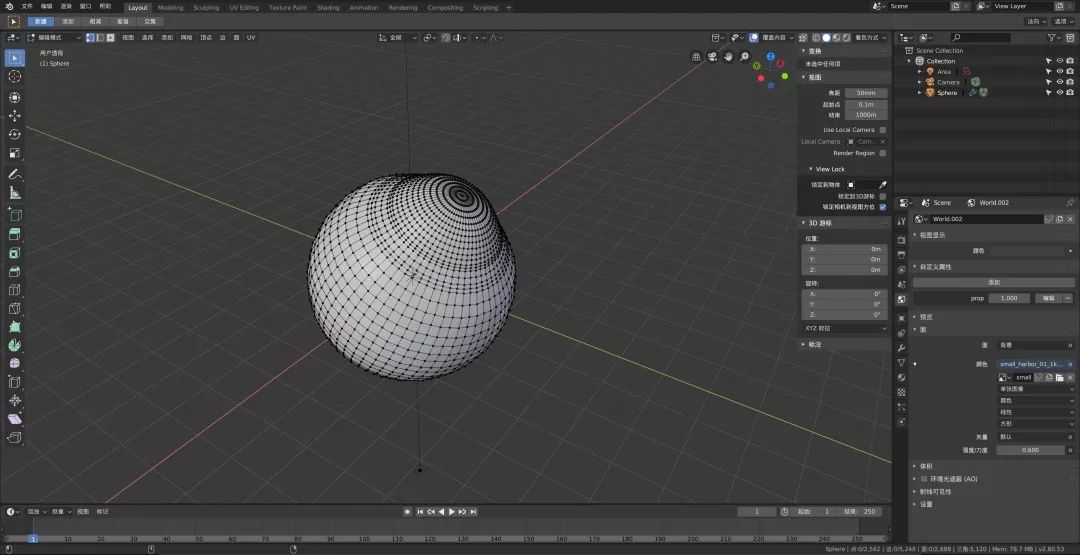This screenshot has height=555, width=1080.
Task: Open the Sculpting workspace tab
Action: pos(206,8)
